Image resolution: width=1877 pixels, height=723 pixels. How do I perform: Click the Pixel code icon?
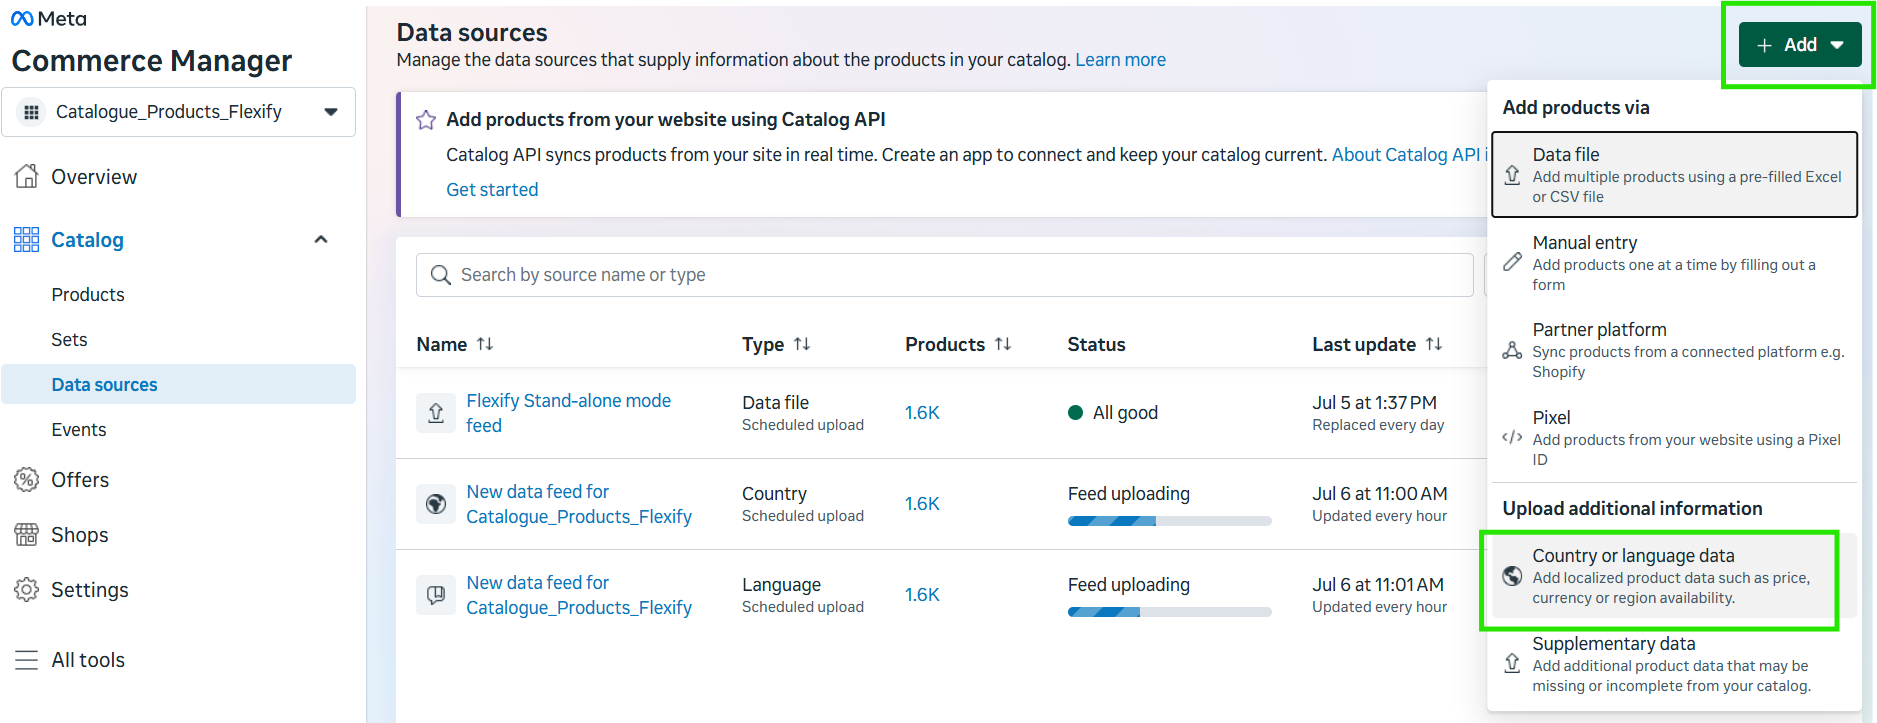[x=1513, y=437]
